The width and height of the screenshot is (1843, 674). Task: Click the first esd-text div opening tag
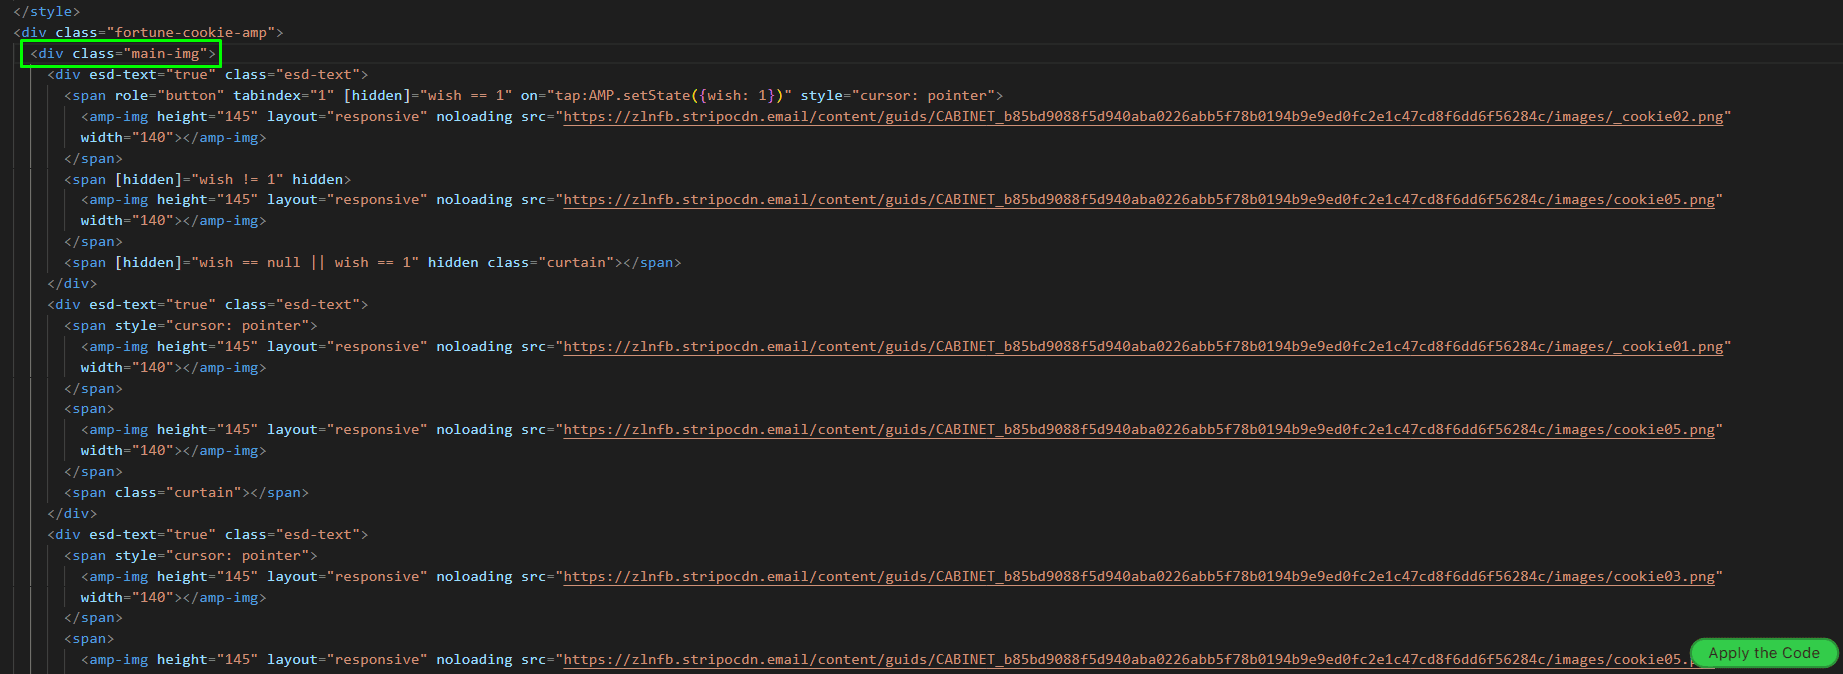[207, 75]
